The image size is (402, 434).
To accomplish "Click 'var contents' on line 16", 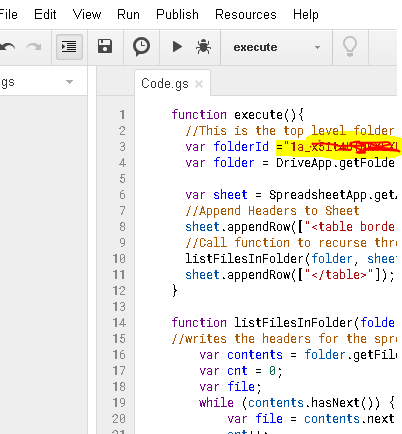I will click(x=241, y=355).
